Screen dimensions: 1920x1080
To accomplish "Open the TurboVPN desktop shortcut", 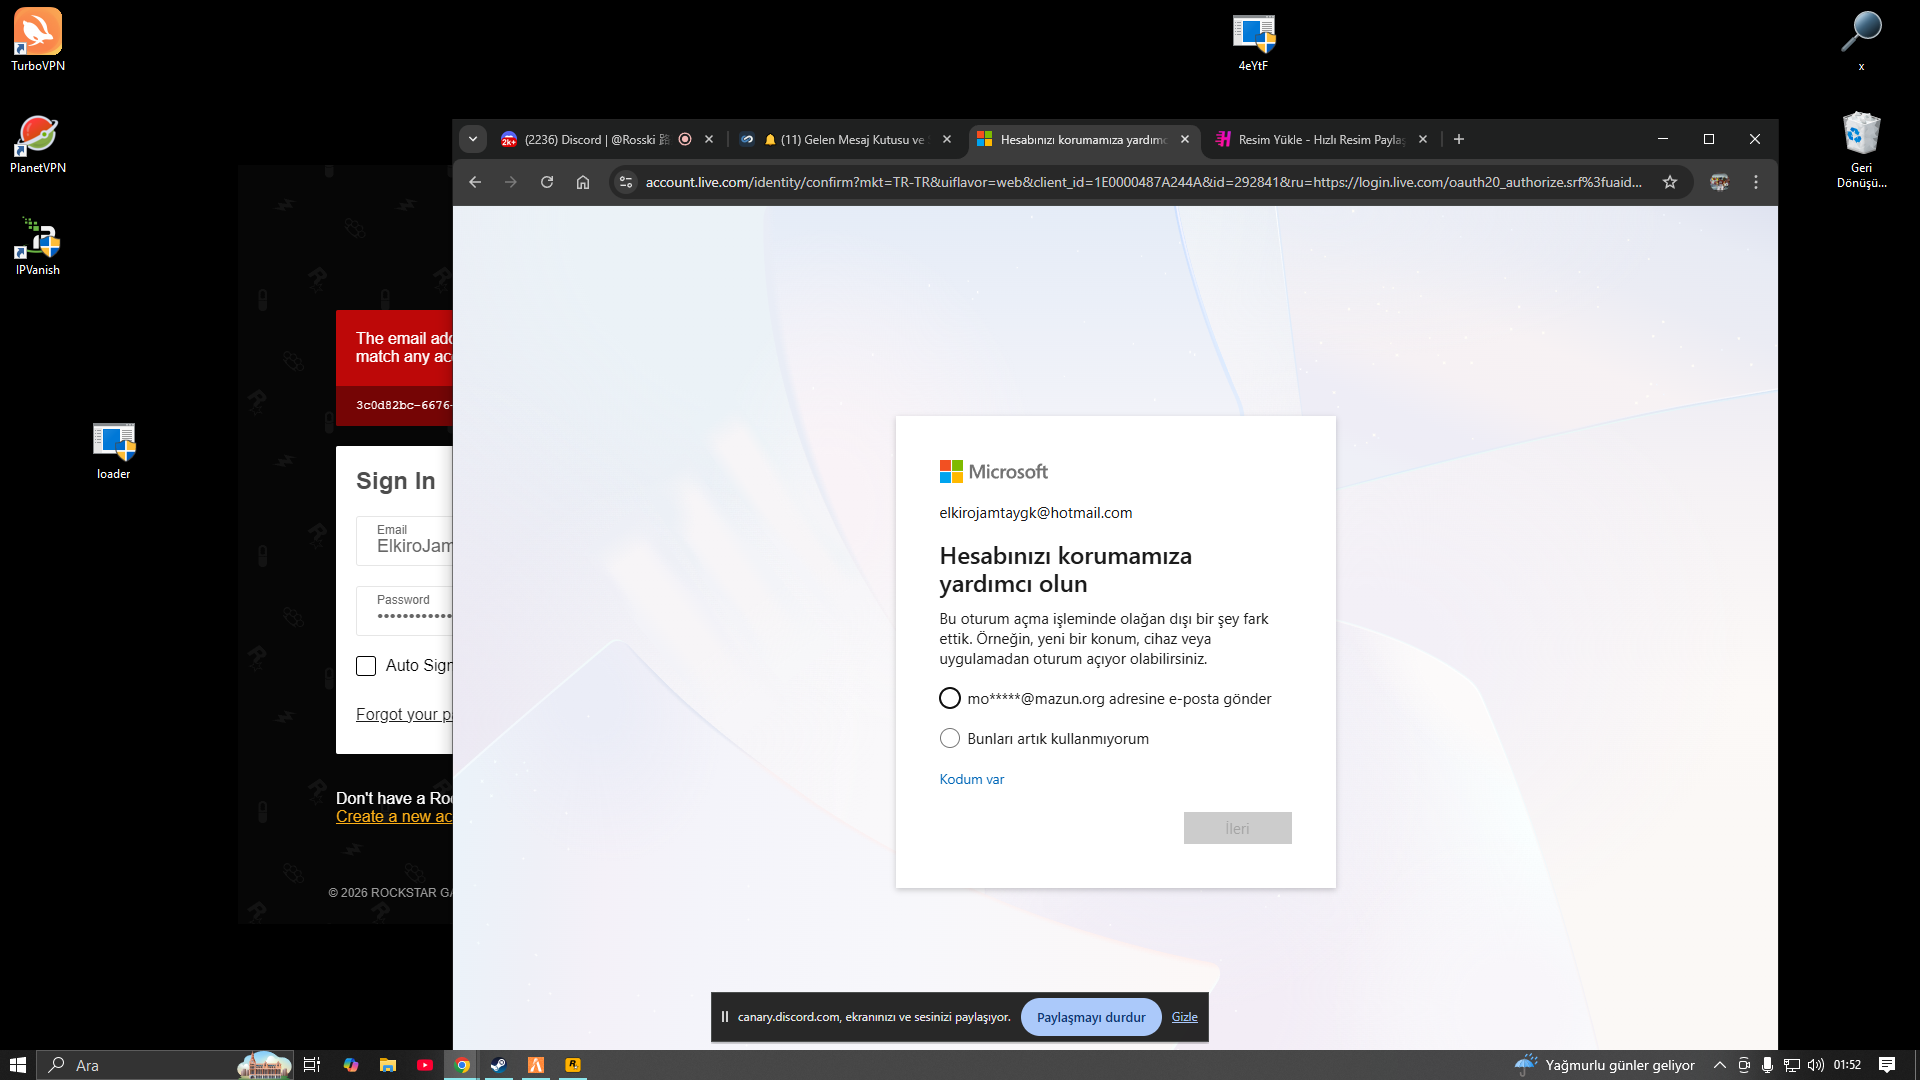I will (x=38, y=40).
